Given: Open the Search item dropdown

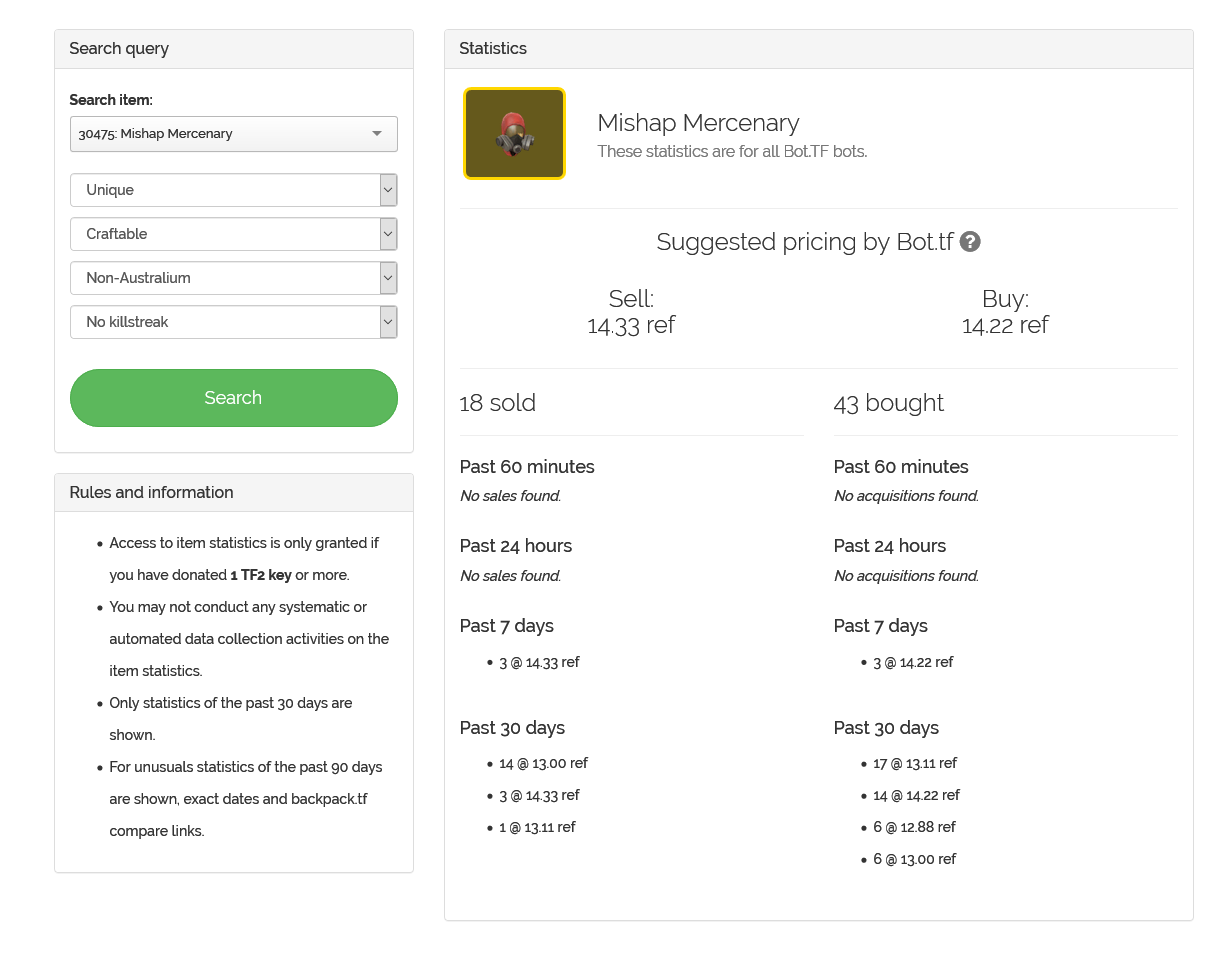Looking at the screenshot, I should (233, 134).
